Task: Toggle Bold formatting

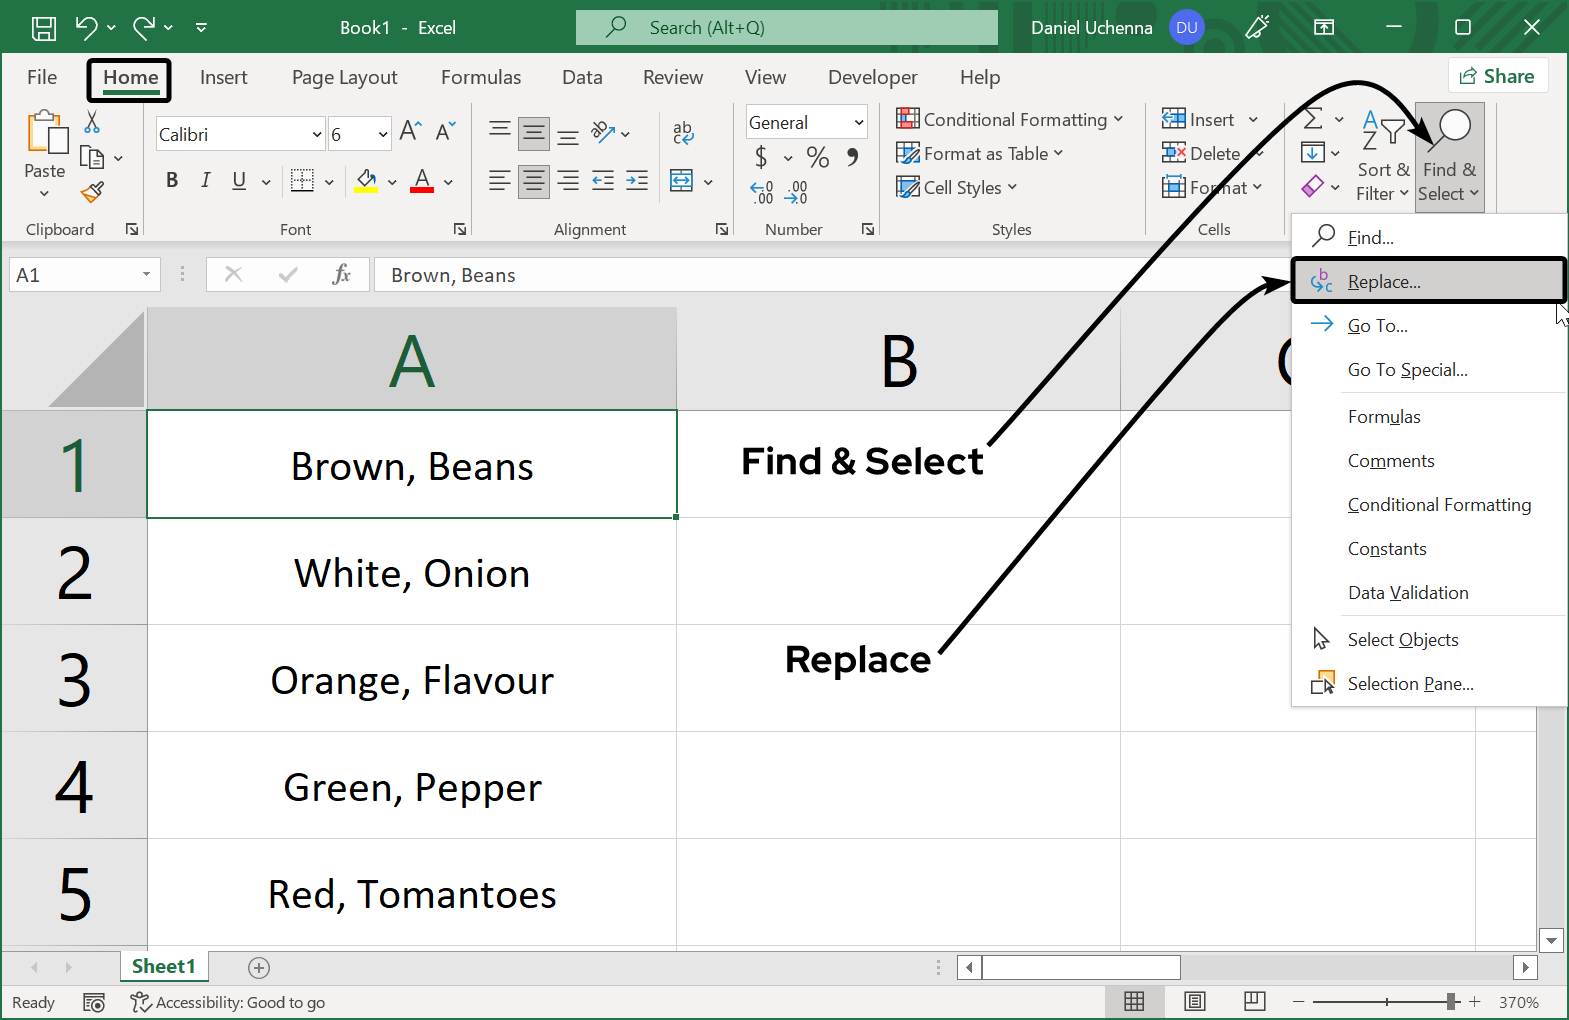Action: coord(172,180)
